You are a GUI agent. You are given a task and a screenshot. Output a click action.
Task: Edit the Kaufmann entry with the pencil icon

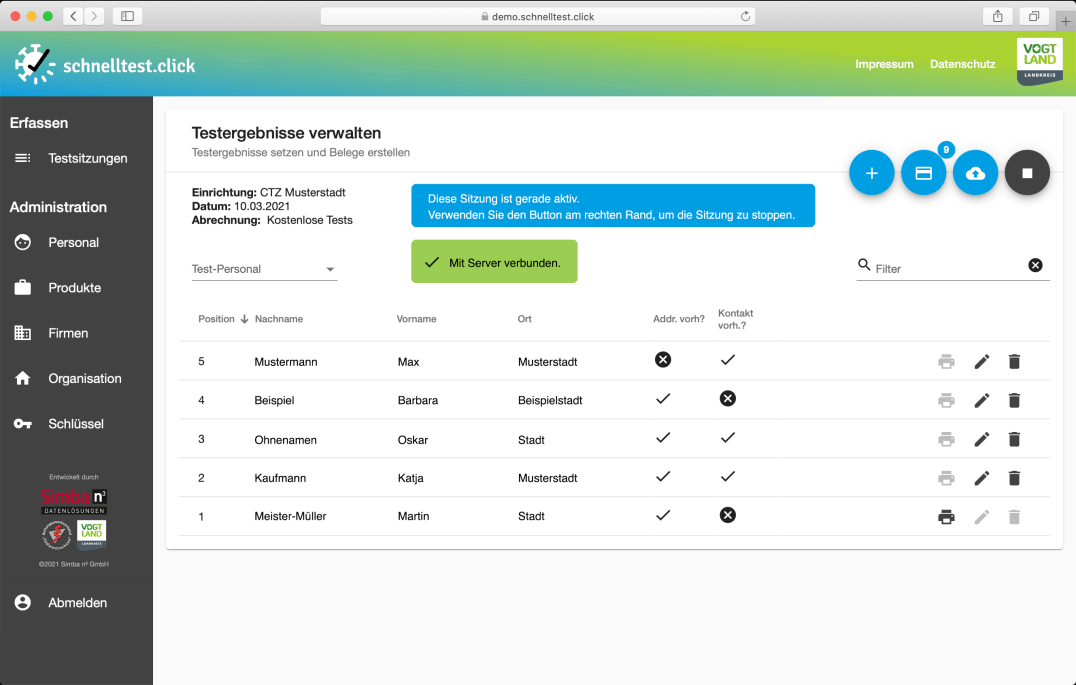982,478
